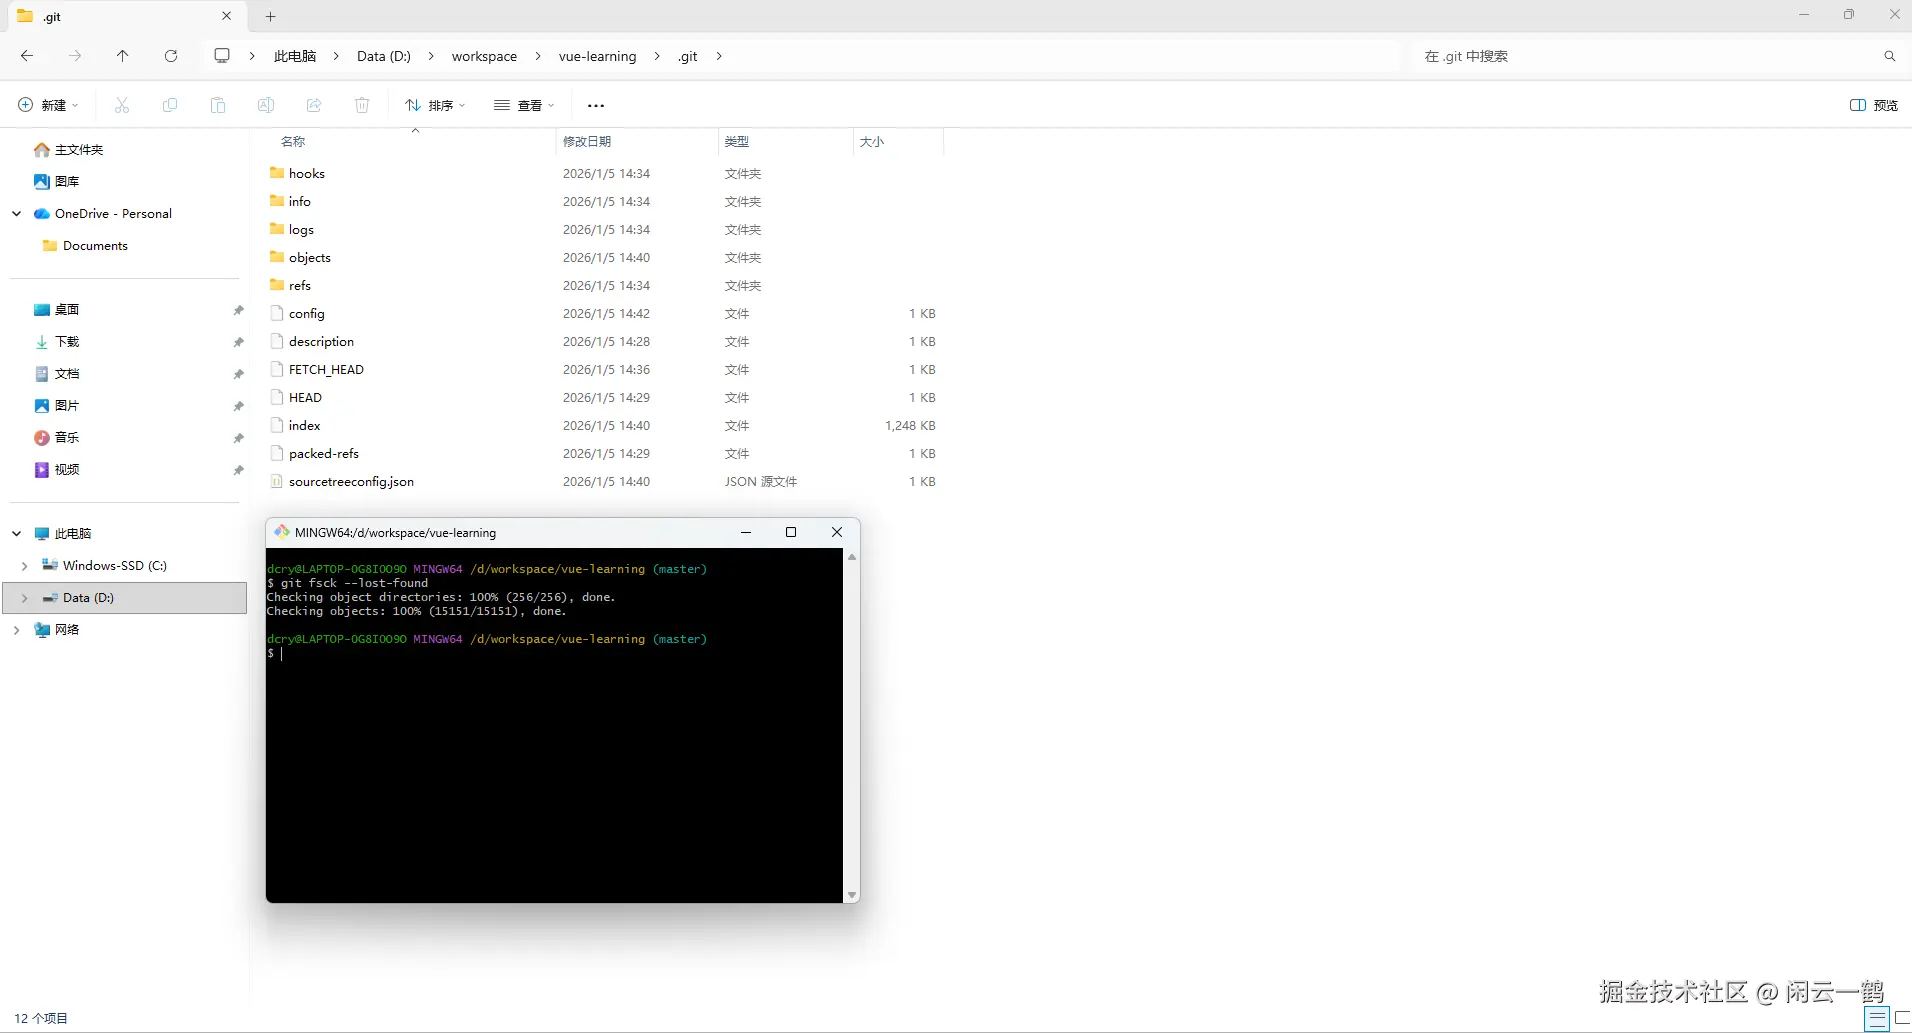
Task: Click the Delete trash icon
Action: [x=362, y=105]
